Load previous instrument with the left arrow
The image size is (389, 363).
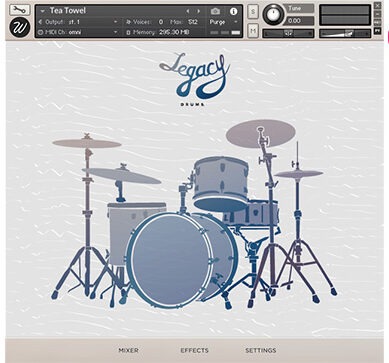pyautogui.click(x=188, y=11)
